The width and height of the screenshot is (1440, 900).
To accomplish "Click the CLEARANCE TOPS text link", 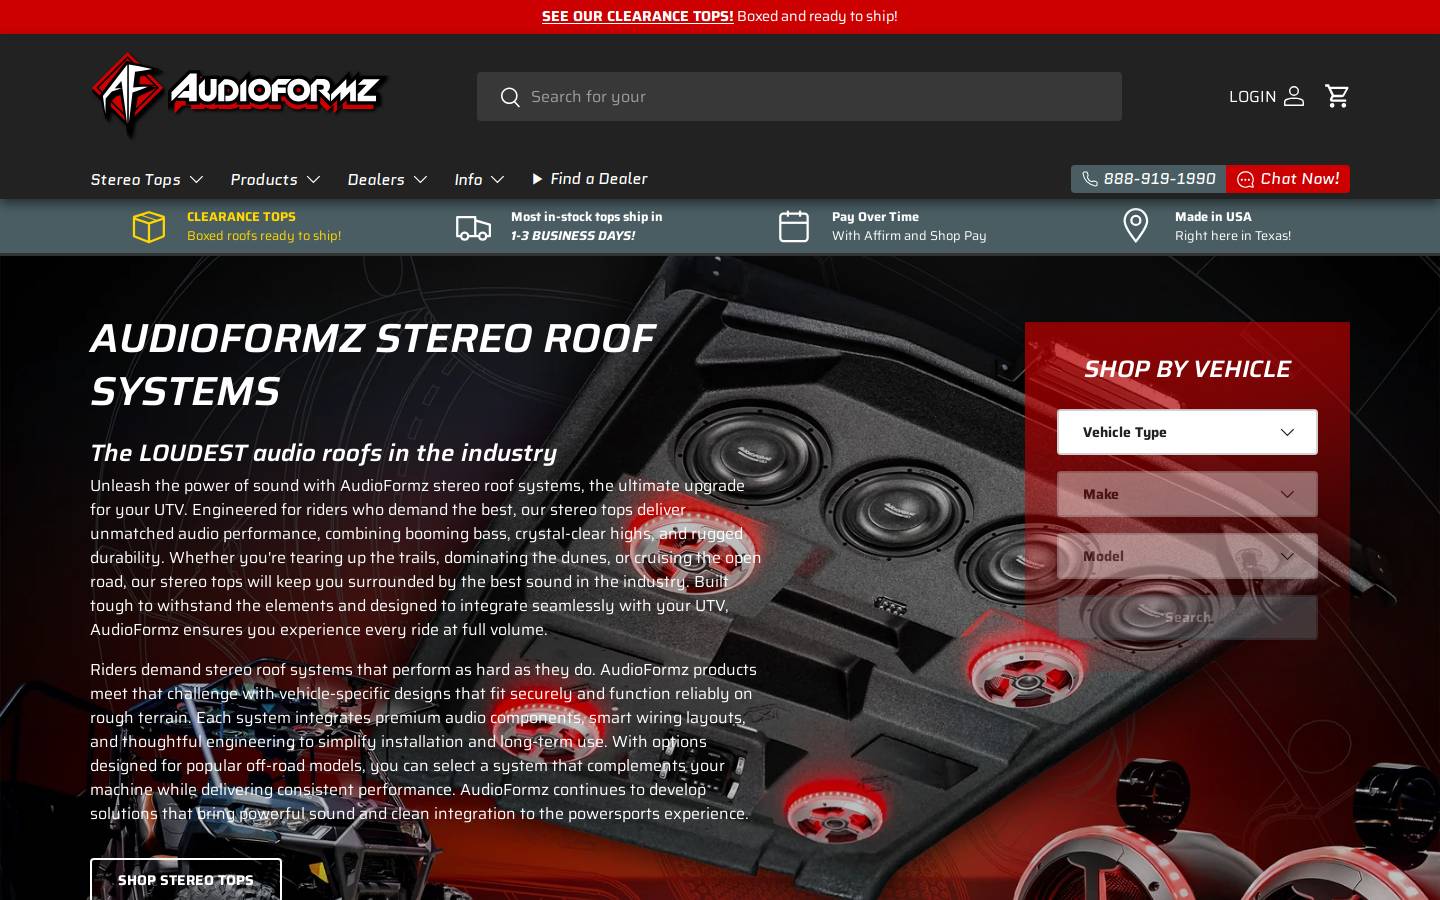I will pyautogui.click(x=241, y=216).
